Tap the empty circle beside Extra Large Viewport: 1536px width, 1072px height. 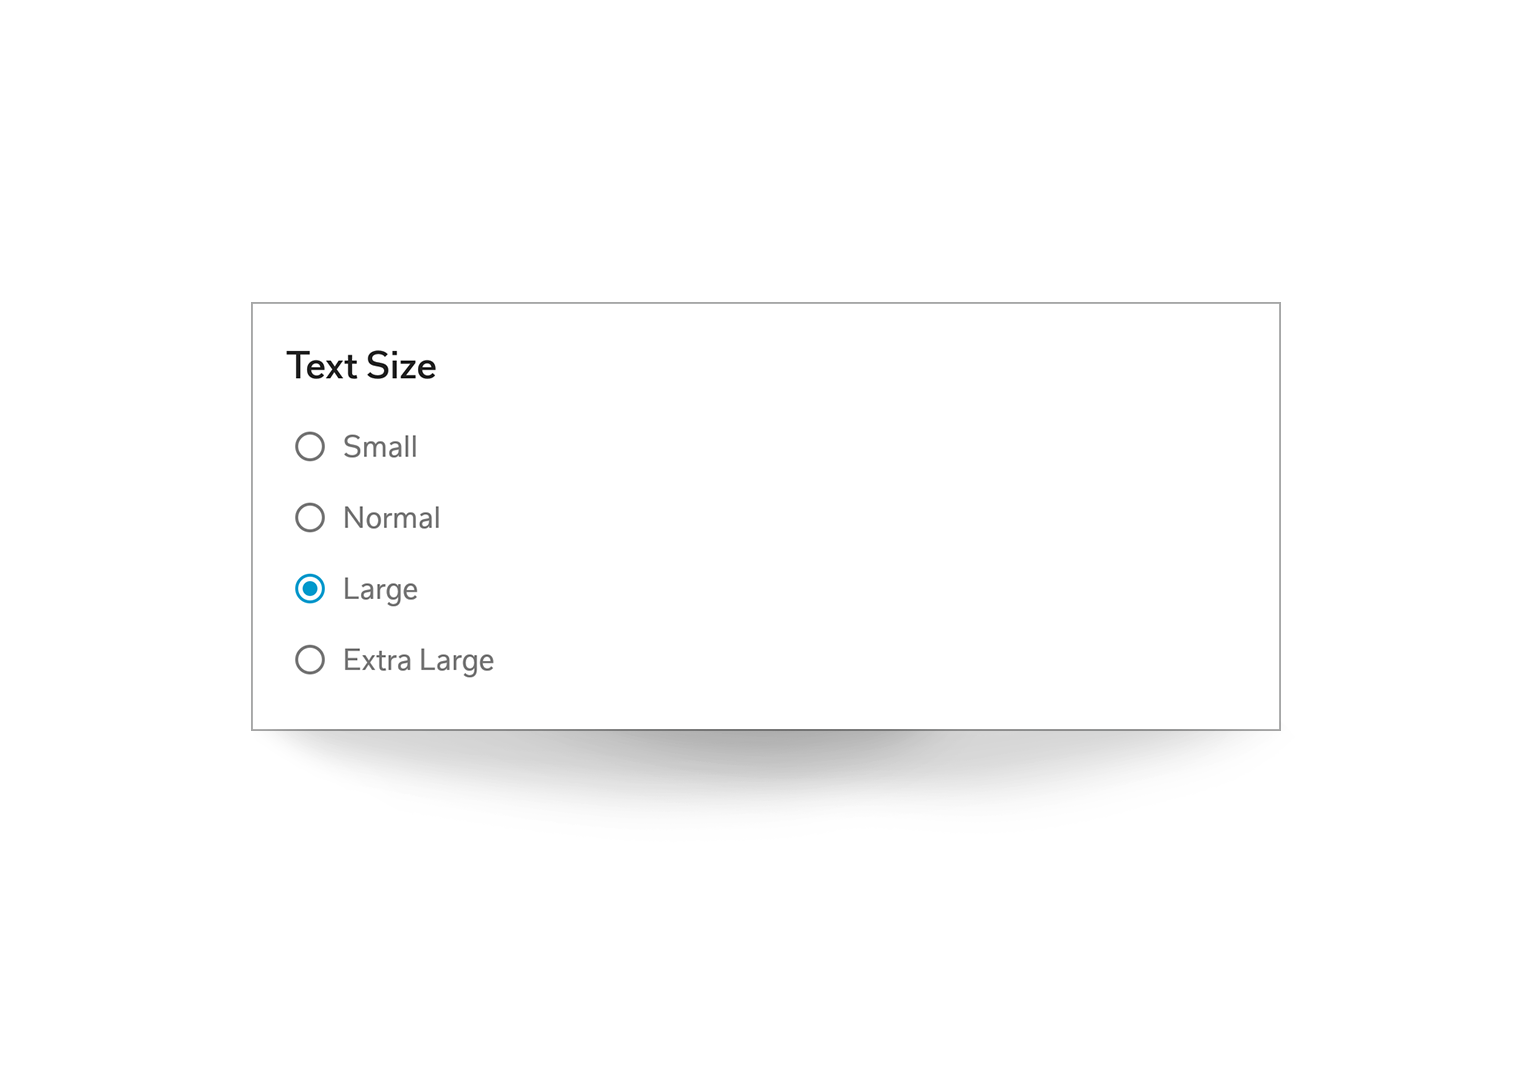point(310,660)
